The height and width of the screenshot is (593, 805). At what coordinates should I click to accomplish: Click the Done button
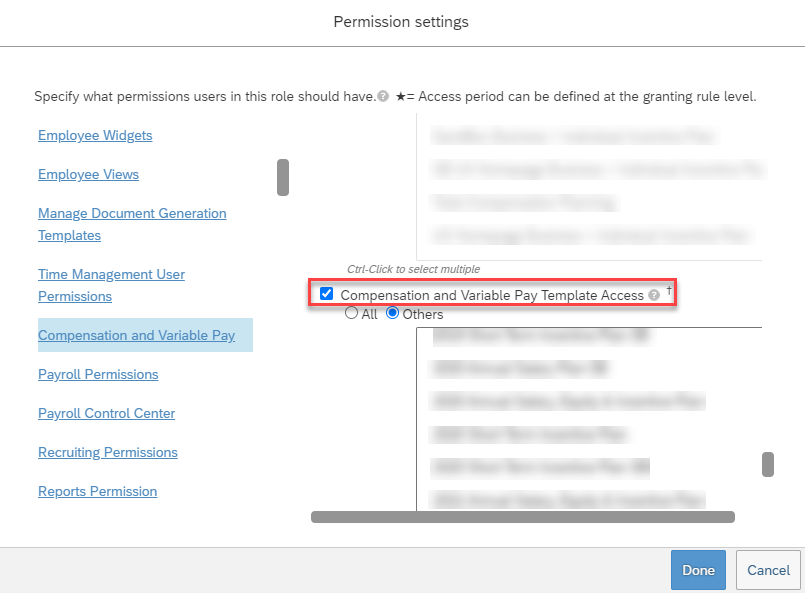pos(698,570)
